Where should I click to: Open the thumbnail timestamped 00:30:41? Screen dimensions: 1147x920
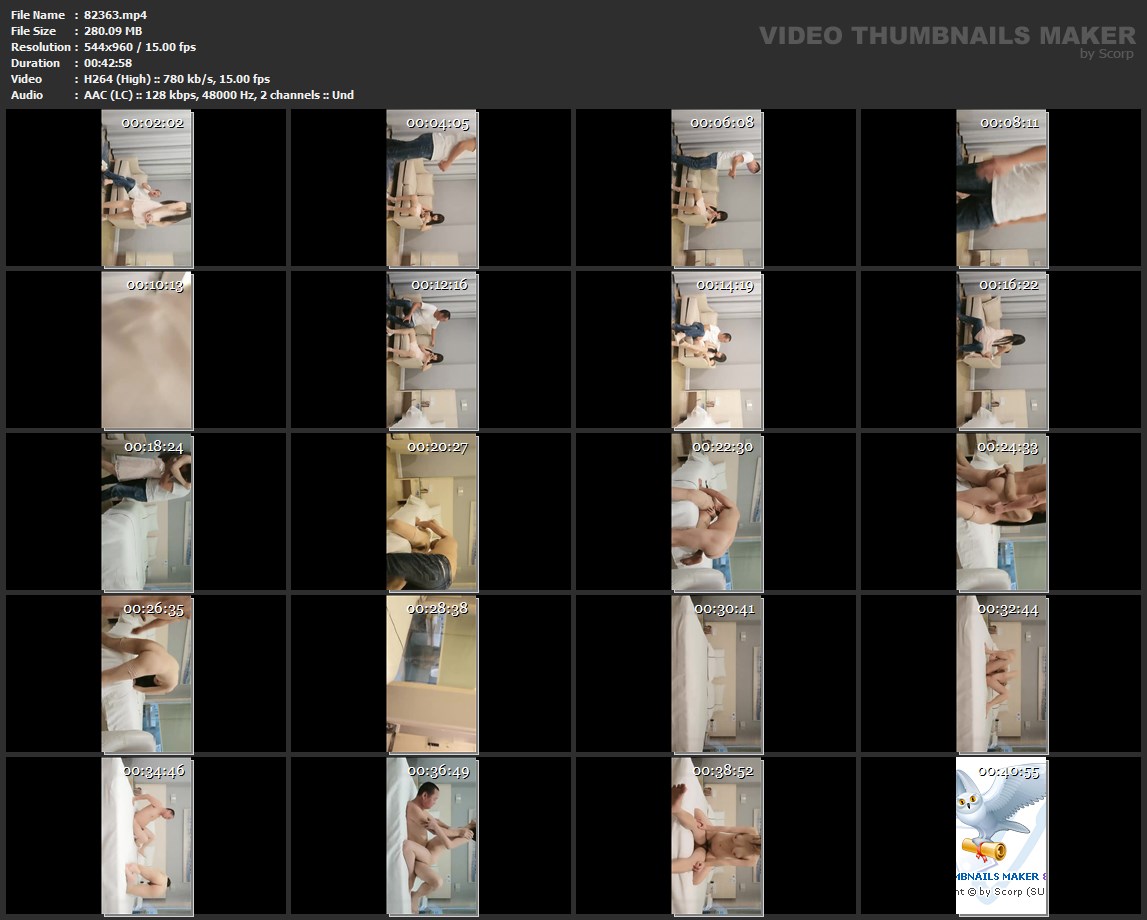point(716,674)
